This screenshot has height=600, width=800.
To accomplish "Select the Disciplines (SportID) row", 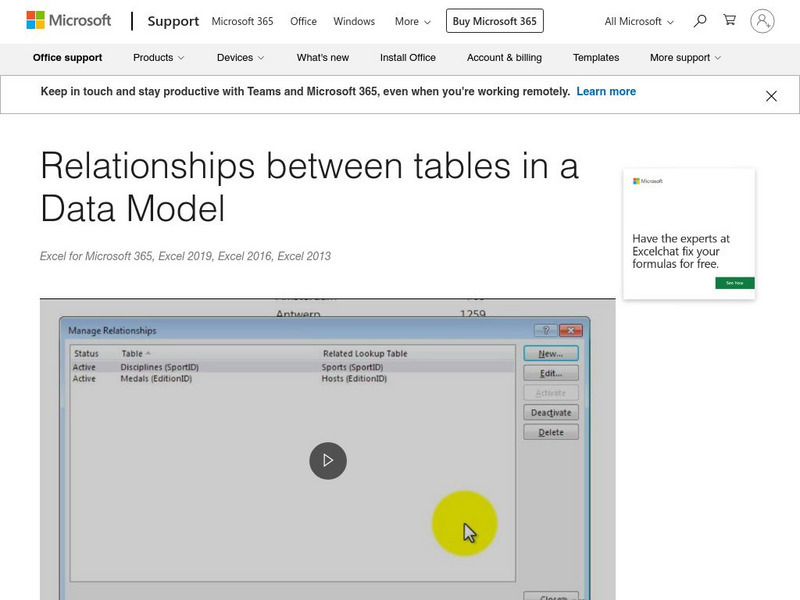I will (x=292, y=367).
